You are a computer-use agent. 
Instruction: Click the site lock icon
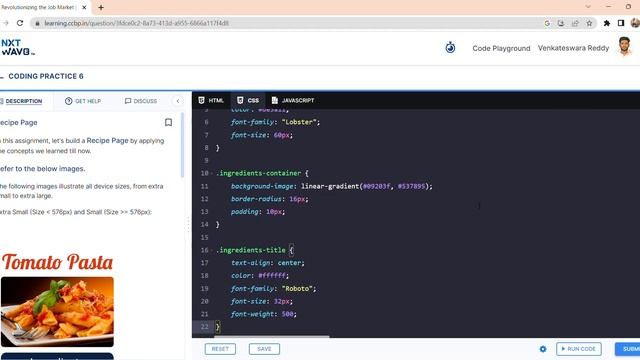[x=37, y=23]
